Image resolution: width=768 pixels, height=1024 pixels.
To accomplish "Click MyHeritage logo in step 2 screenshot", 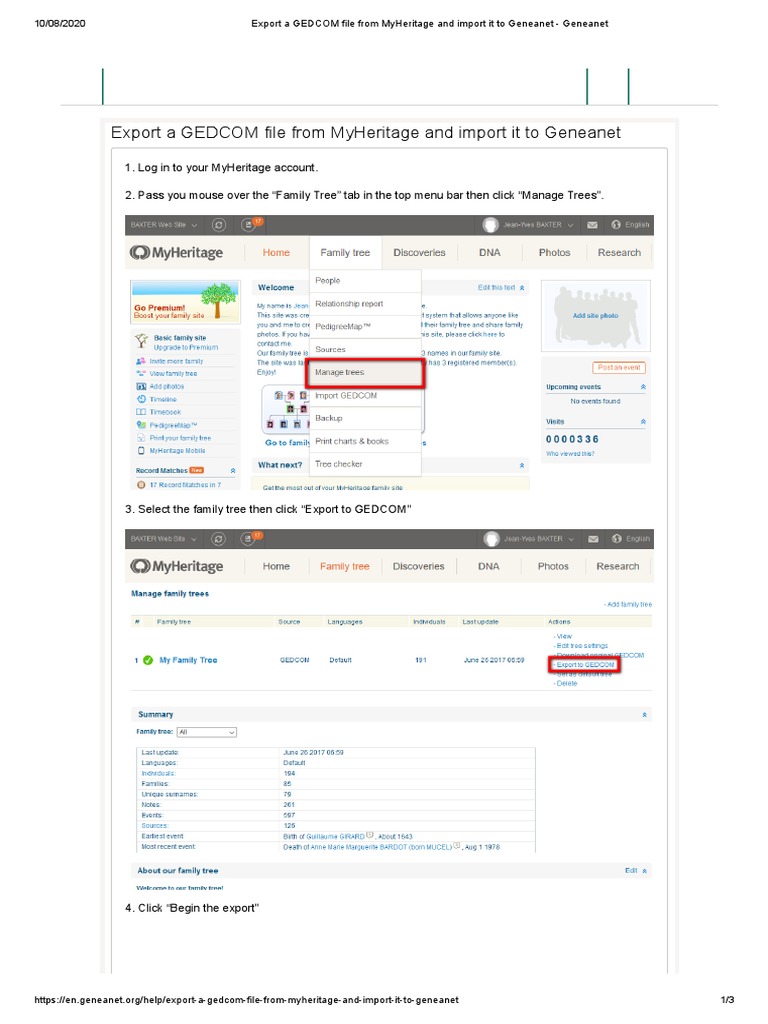I will click(176, 252).
